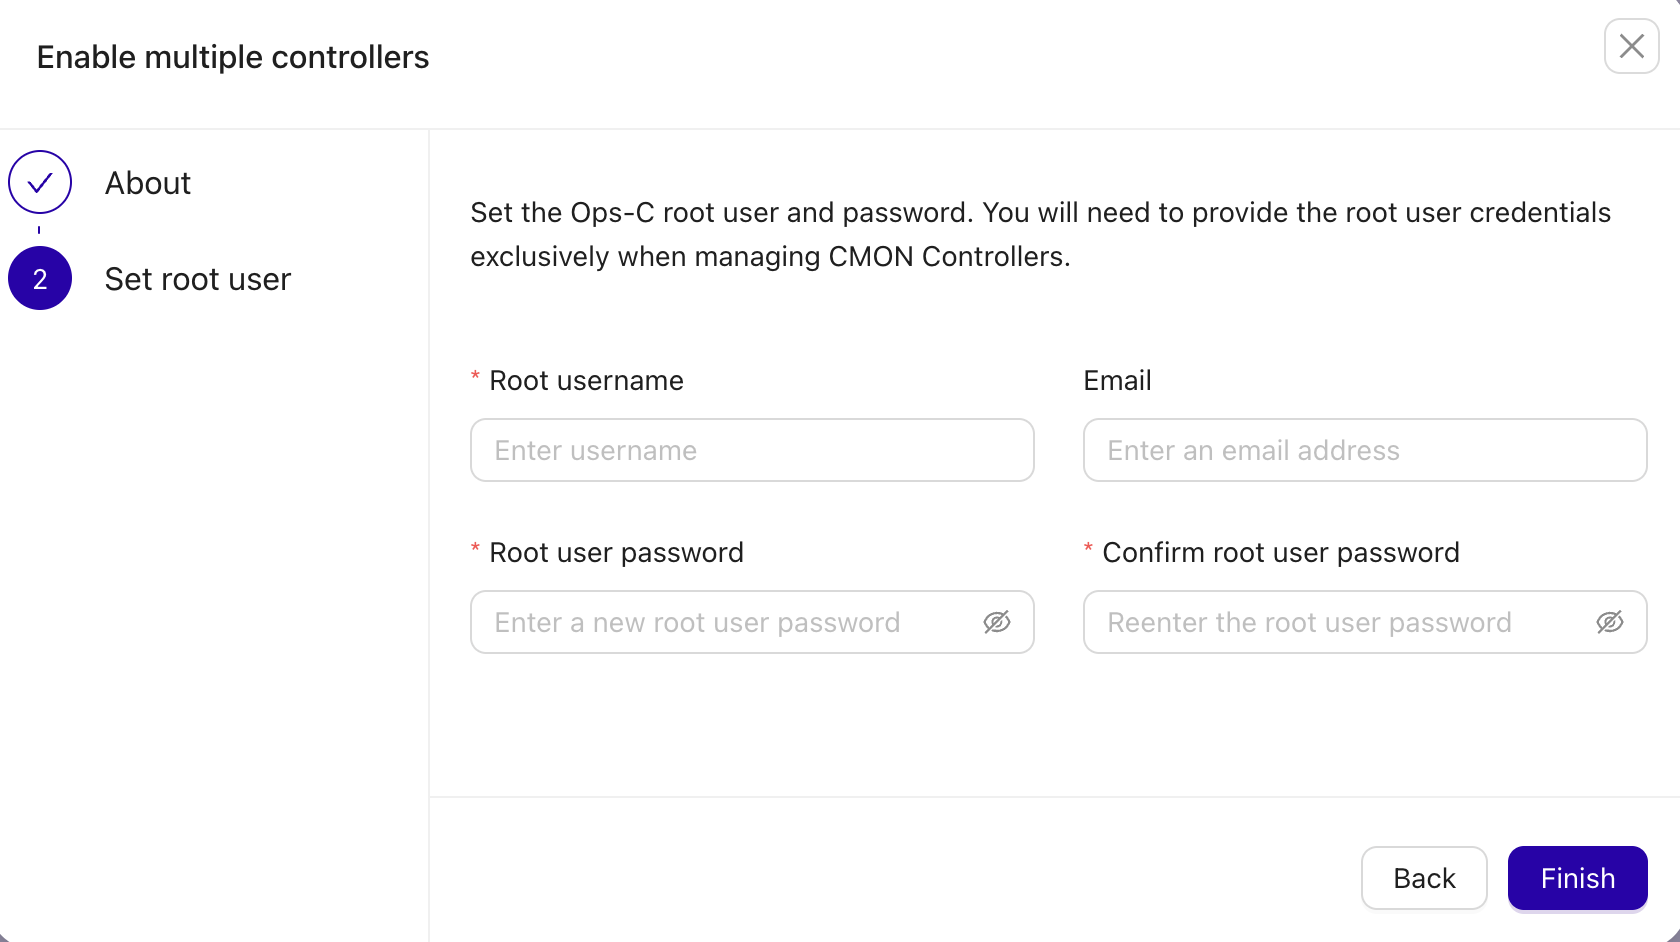
Task: Focus the Root username input field
Action: (751, 450)
